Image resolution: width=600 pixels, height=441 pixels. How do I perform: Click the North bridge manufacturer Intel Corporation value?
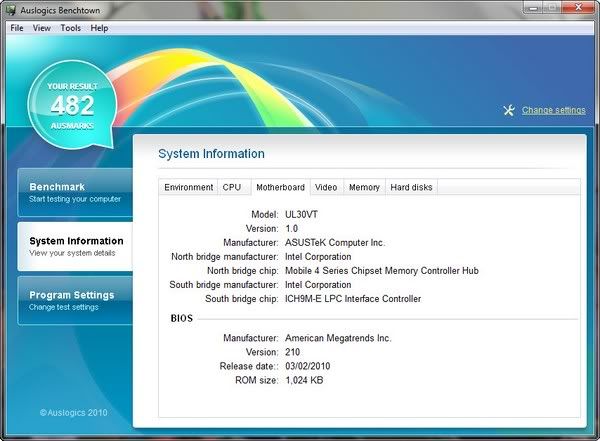[318, 256]
